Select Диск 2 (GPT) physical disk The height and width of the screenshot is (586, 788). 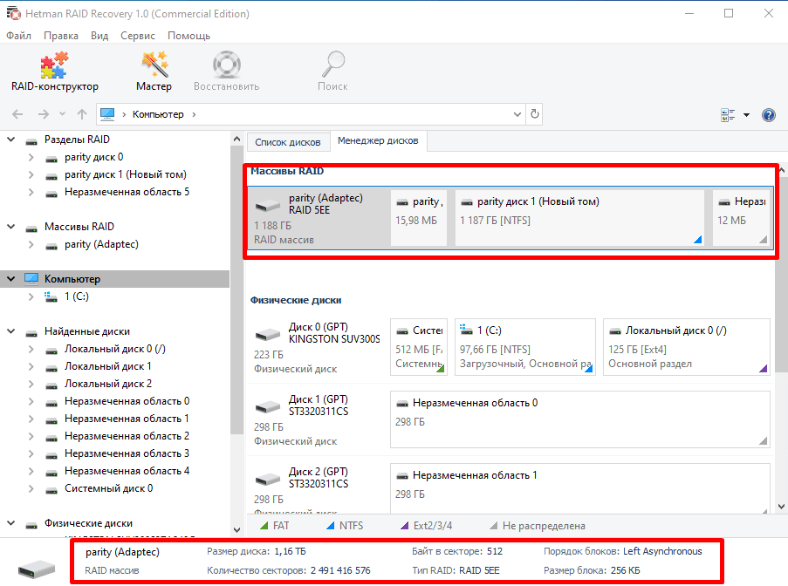coord(319,491)
